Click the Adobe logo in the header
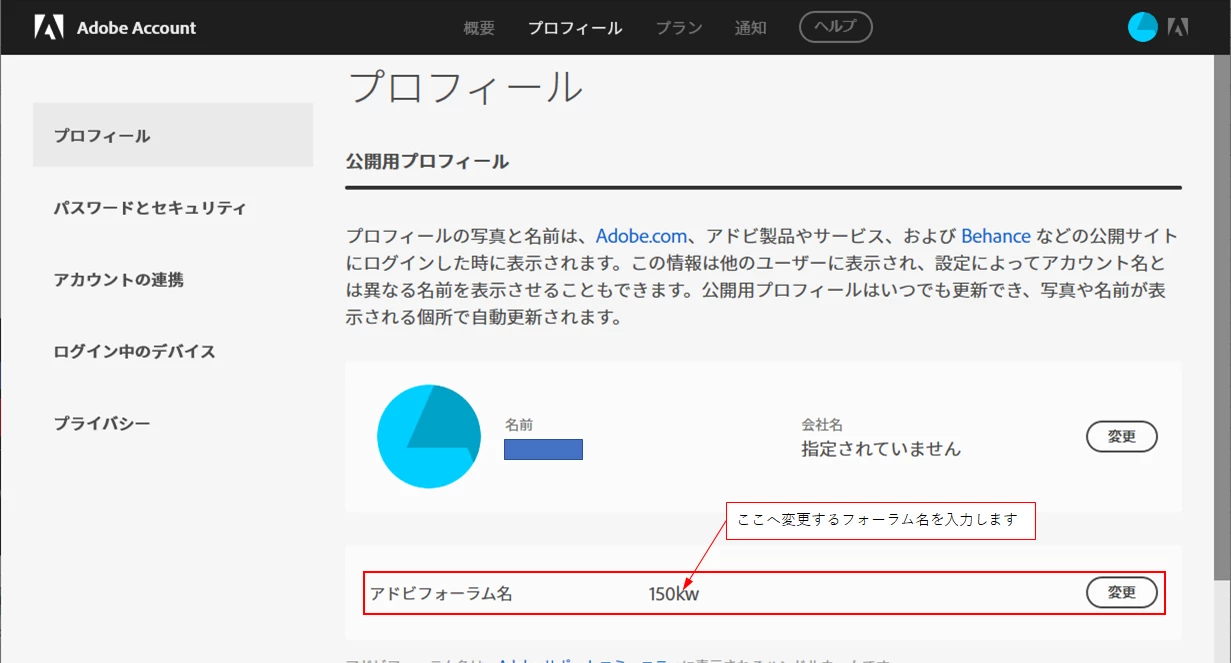The height and width of the screenshot is (663, 1231). [49, 27]
